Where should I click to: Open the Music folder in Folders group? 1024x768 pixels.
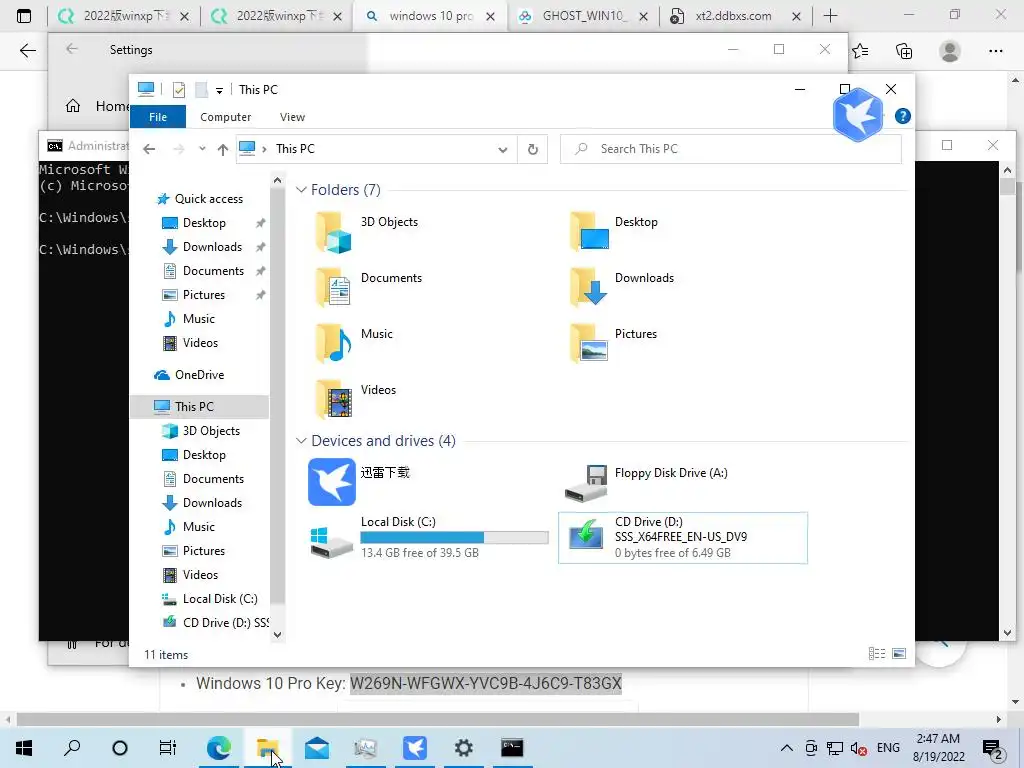point(354,344)
